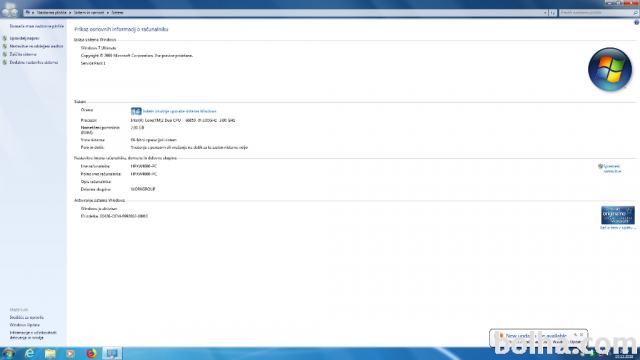The width and height of the screenshot is (640, 360).
Task: Select the active System window taskbar button
Action: click(x=112, y=353)
